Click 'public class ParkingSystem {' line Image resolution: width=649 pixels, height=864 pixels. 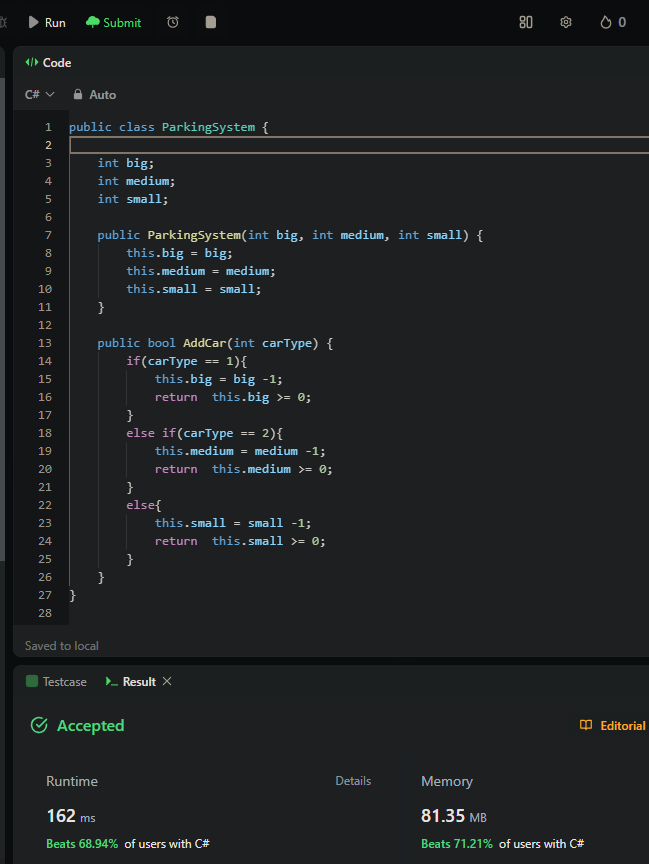[x=169, y=127]
